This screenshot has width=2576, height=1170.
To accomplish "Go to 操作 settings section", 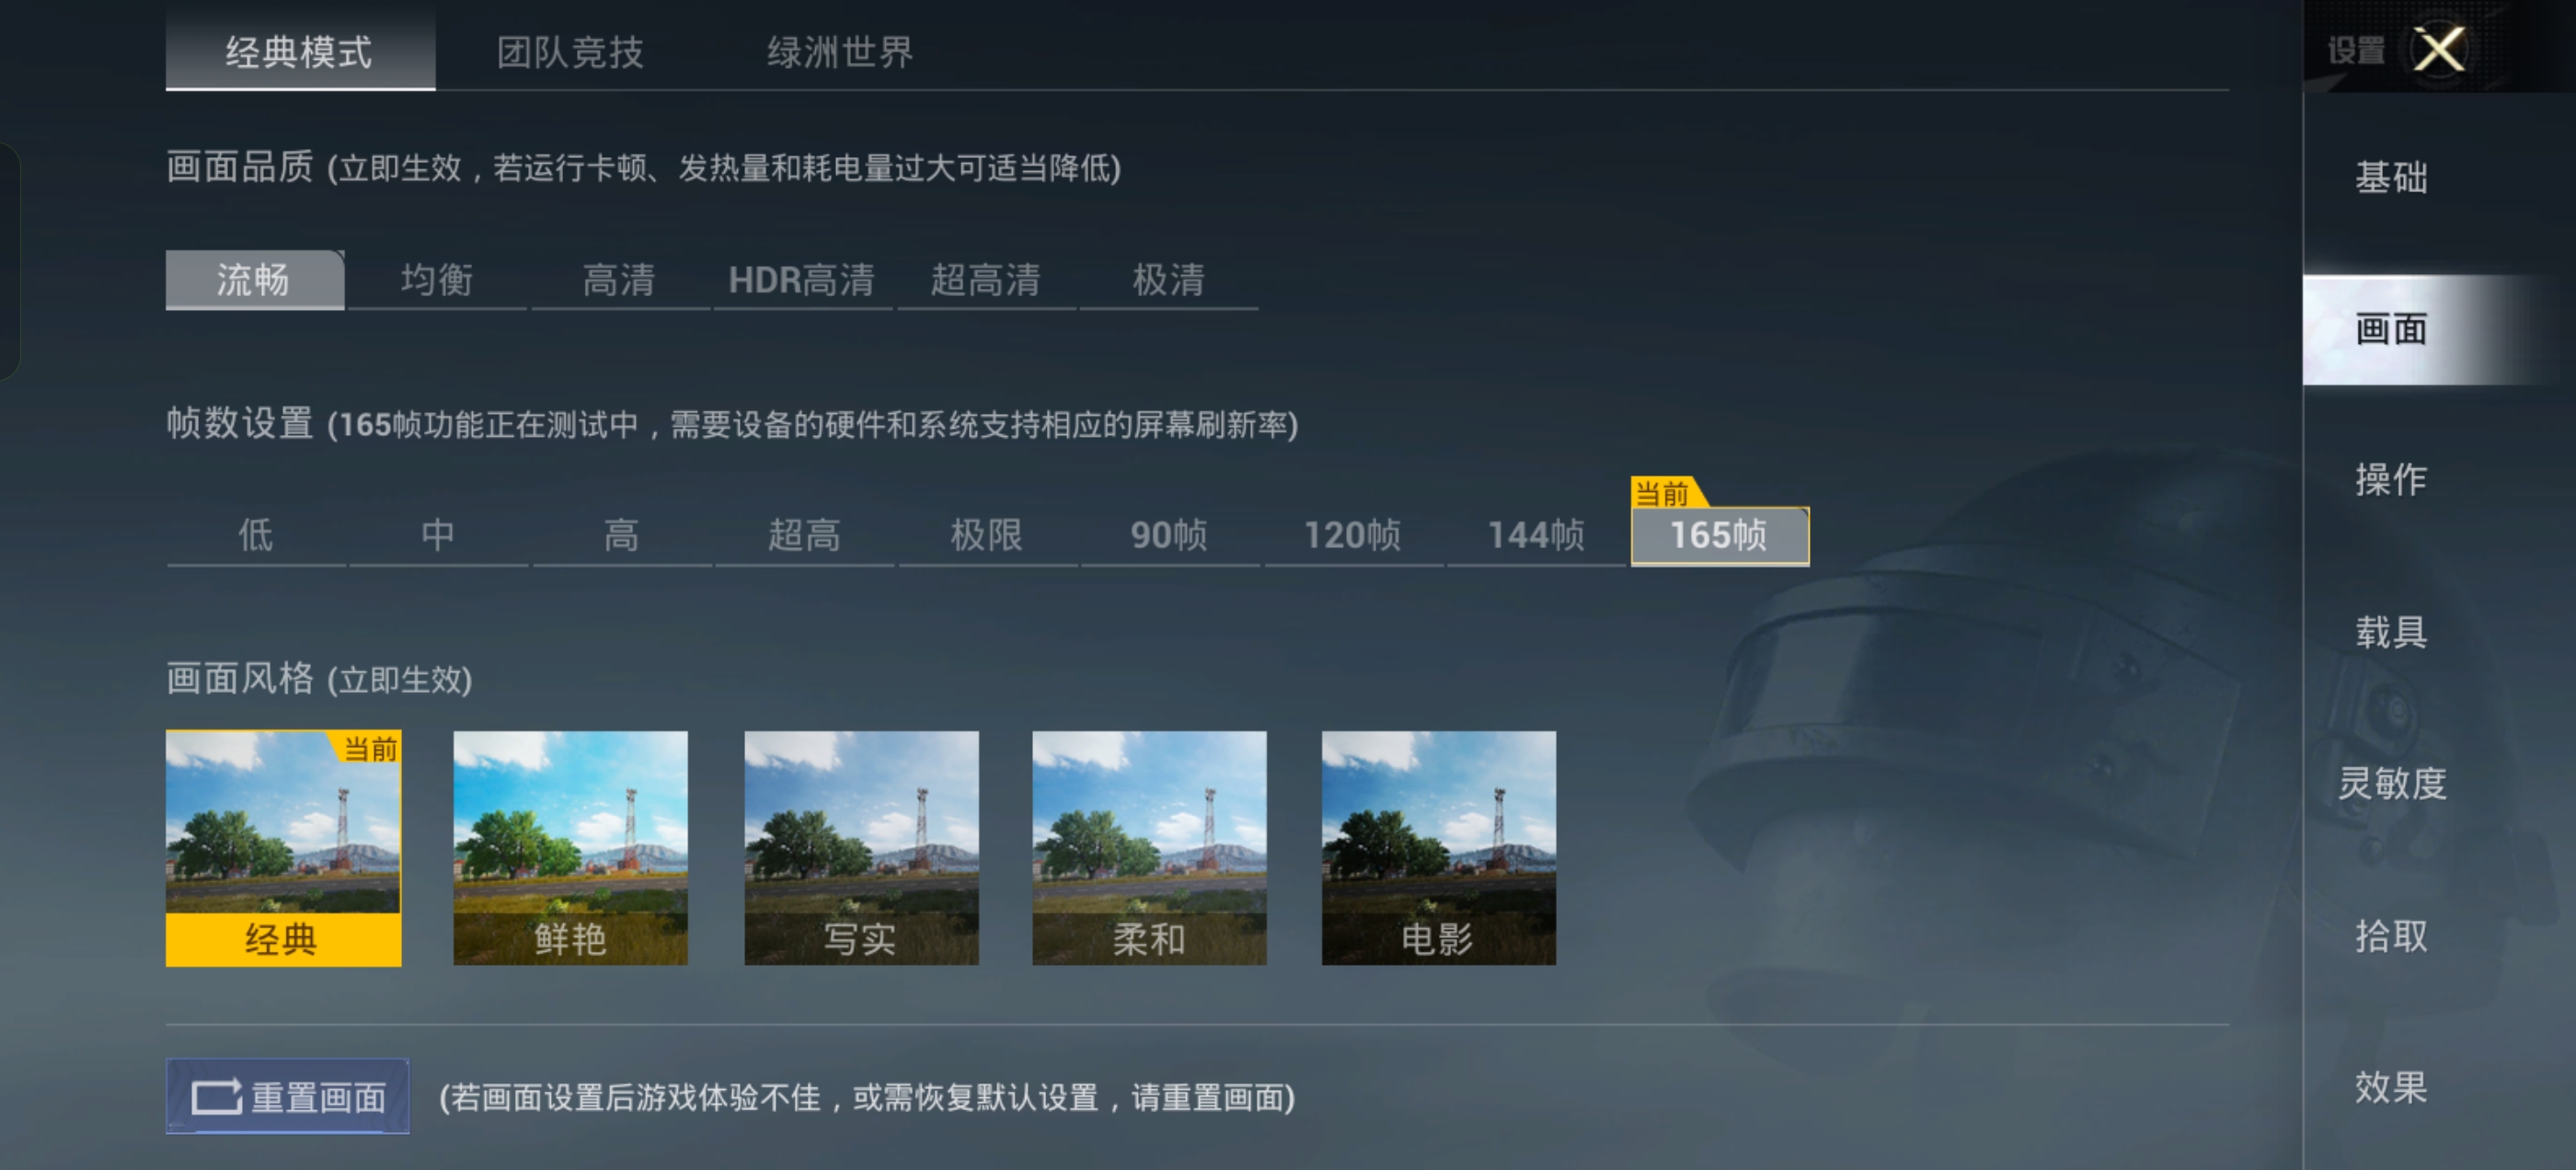I will pyautogui.click(x=2391, y=480).
